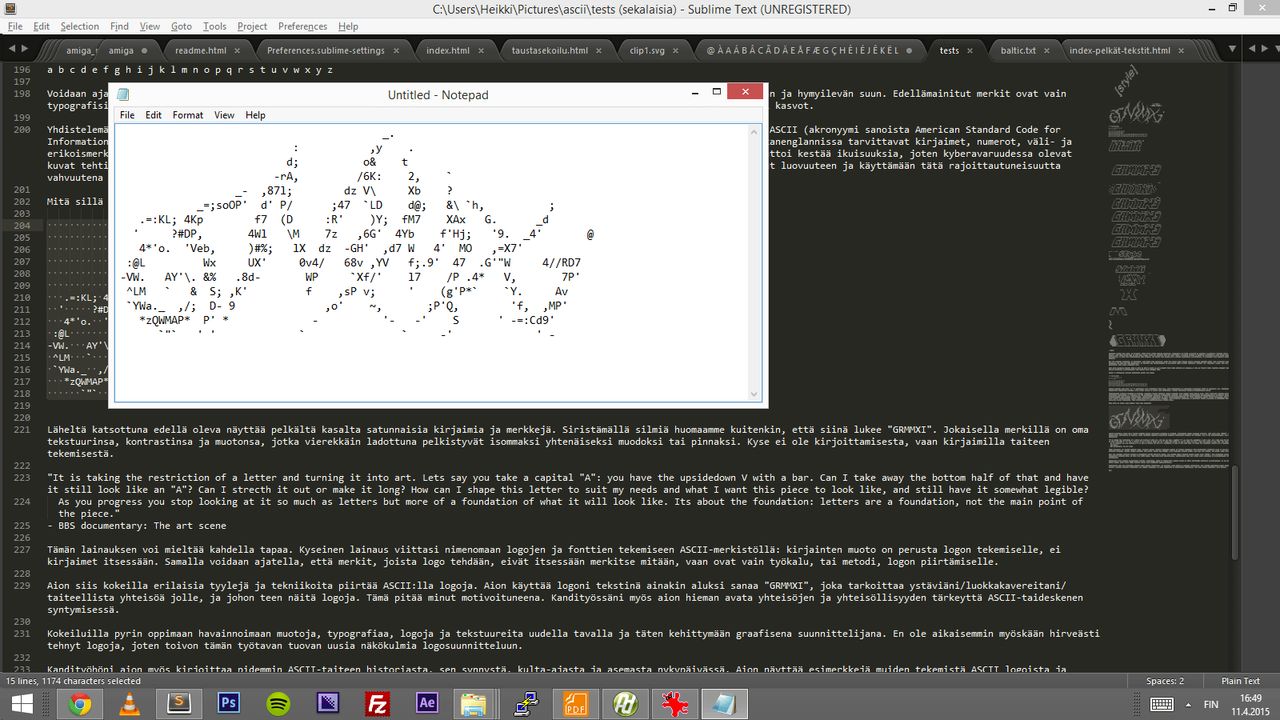Open the Format menu in Notepad
Screen dimensions: 1280x720
click(187, 115)
